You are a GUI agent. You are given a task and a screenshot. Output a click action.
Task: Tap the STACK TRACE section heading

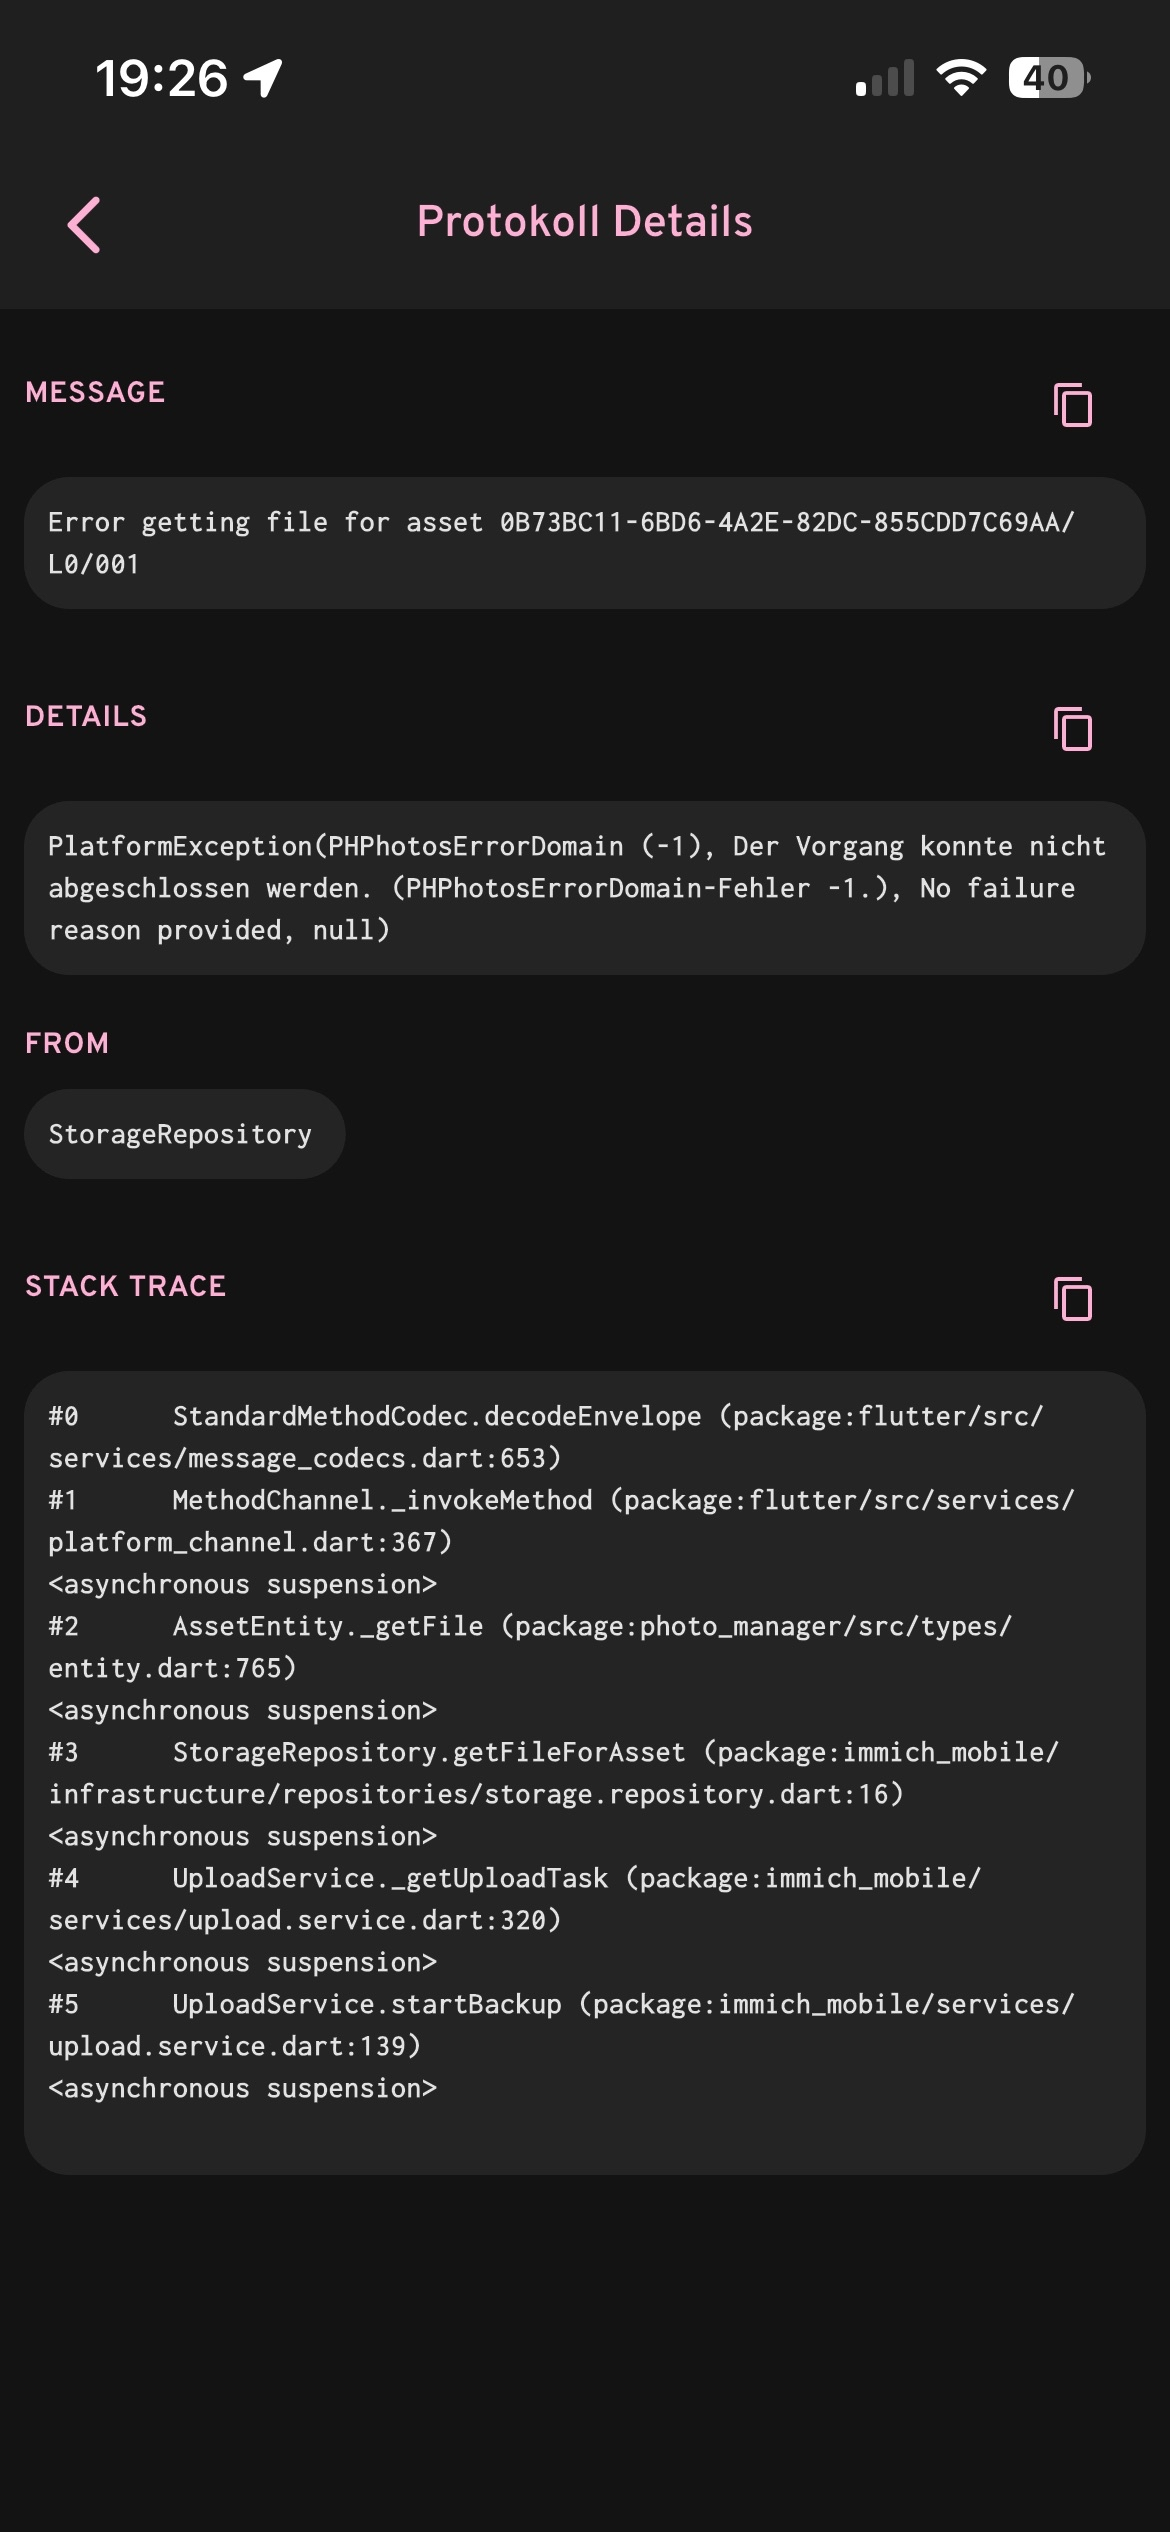click(x=126, y=1286)
